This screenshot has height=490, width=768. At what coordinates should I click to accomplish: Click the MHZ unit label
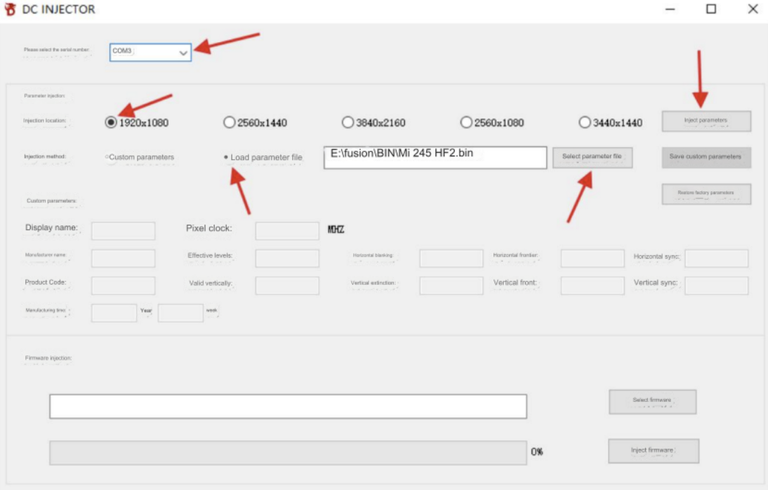[x=336, y=229]
